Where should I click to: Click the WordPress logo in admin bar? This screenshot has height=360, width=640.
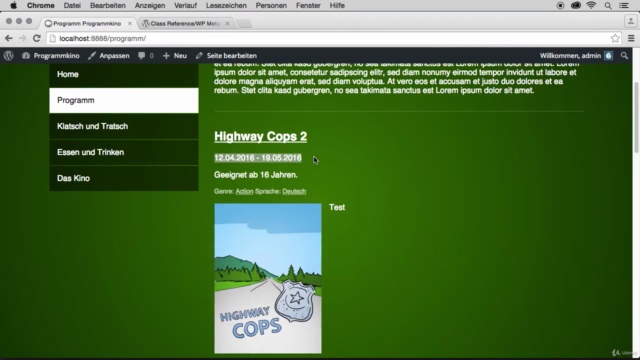coord(9,56)
